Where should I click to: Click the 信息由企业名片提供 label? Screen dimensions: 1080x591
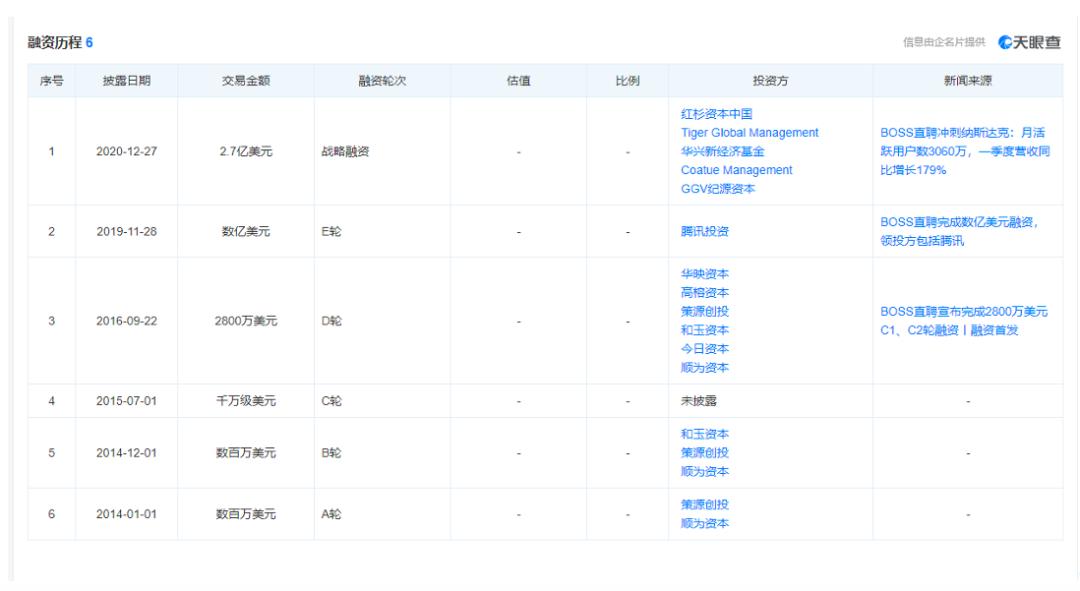pos(944,42)
